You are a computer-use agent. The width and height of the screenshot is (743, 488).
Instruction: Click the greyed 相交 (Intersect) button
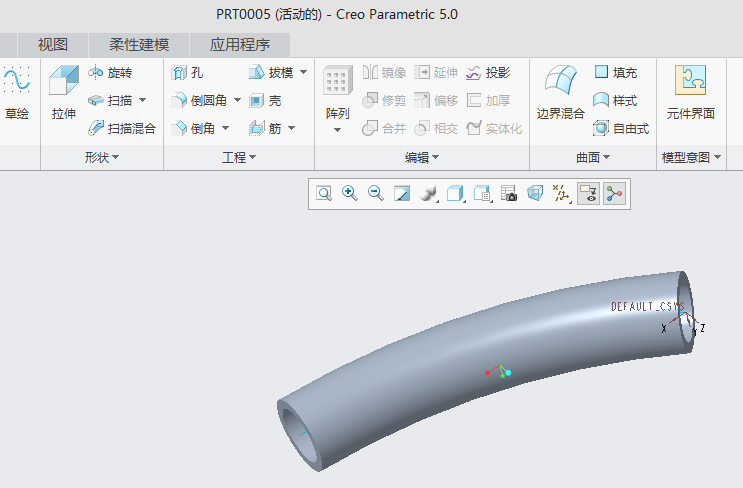pos(436,128)
